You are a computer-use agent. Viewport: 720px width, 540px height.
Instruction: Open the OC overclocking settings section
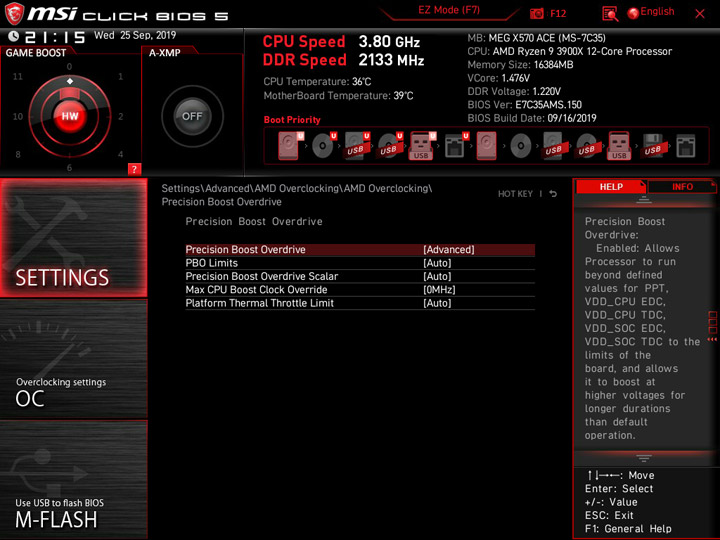tap(73, 359)
